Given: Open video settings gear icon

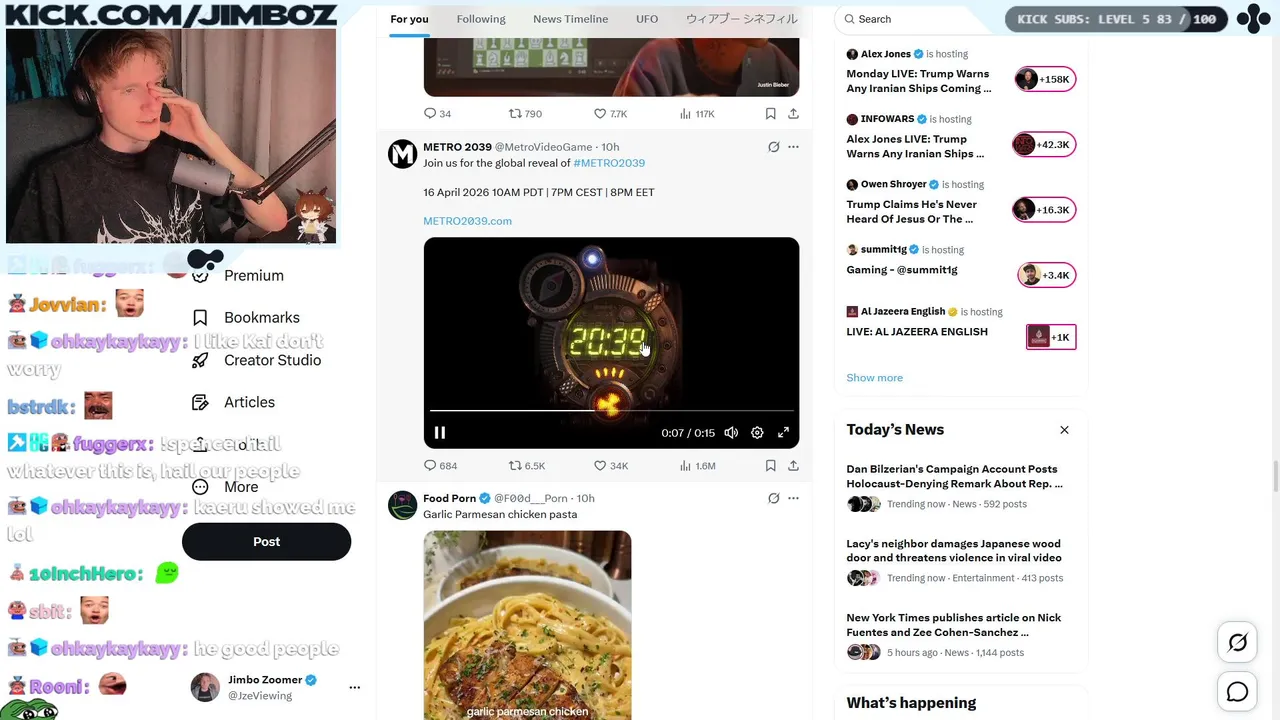Looking at the screenshot, I should click(757, 433).
